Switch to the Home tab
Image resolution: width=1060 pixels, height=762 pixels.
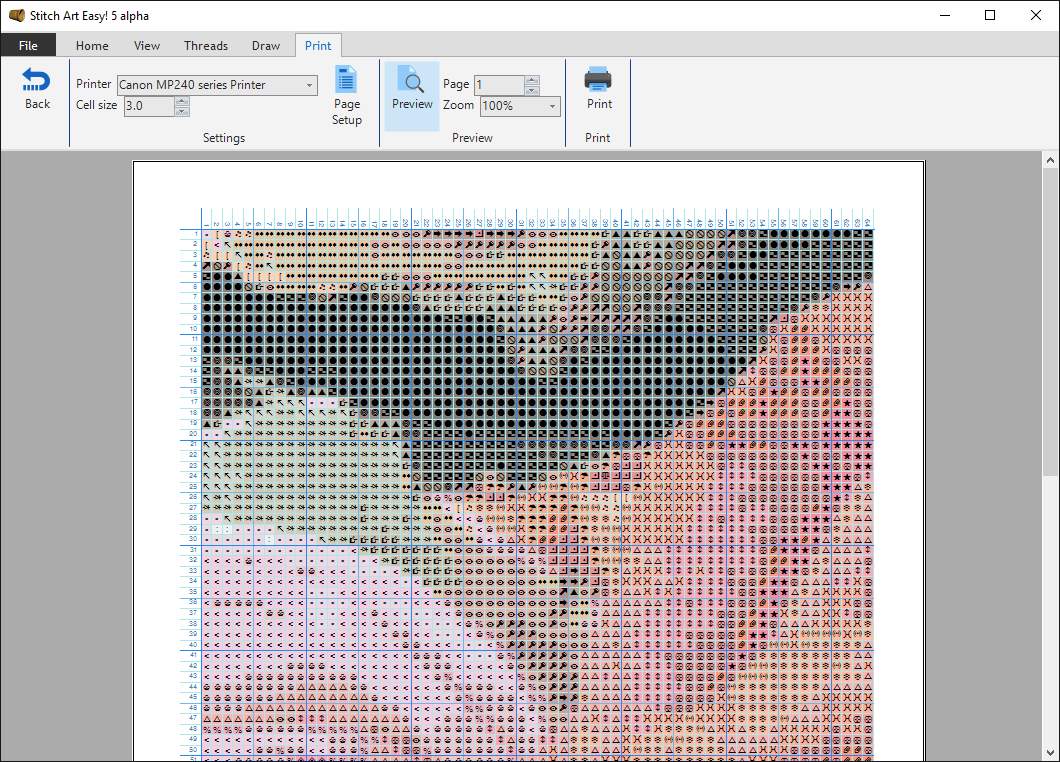pyautogui.click(x=92, y=45)
